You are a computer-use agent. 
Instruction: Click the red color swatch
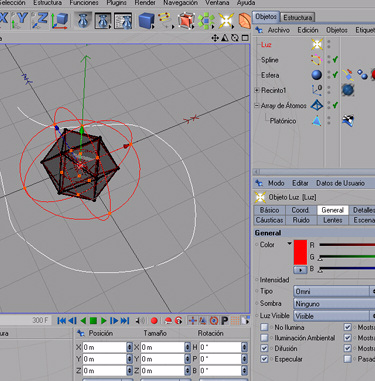click(300, 252)
